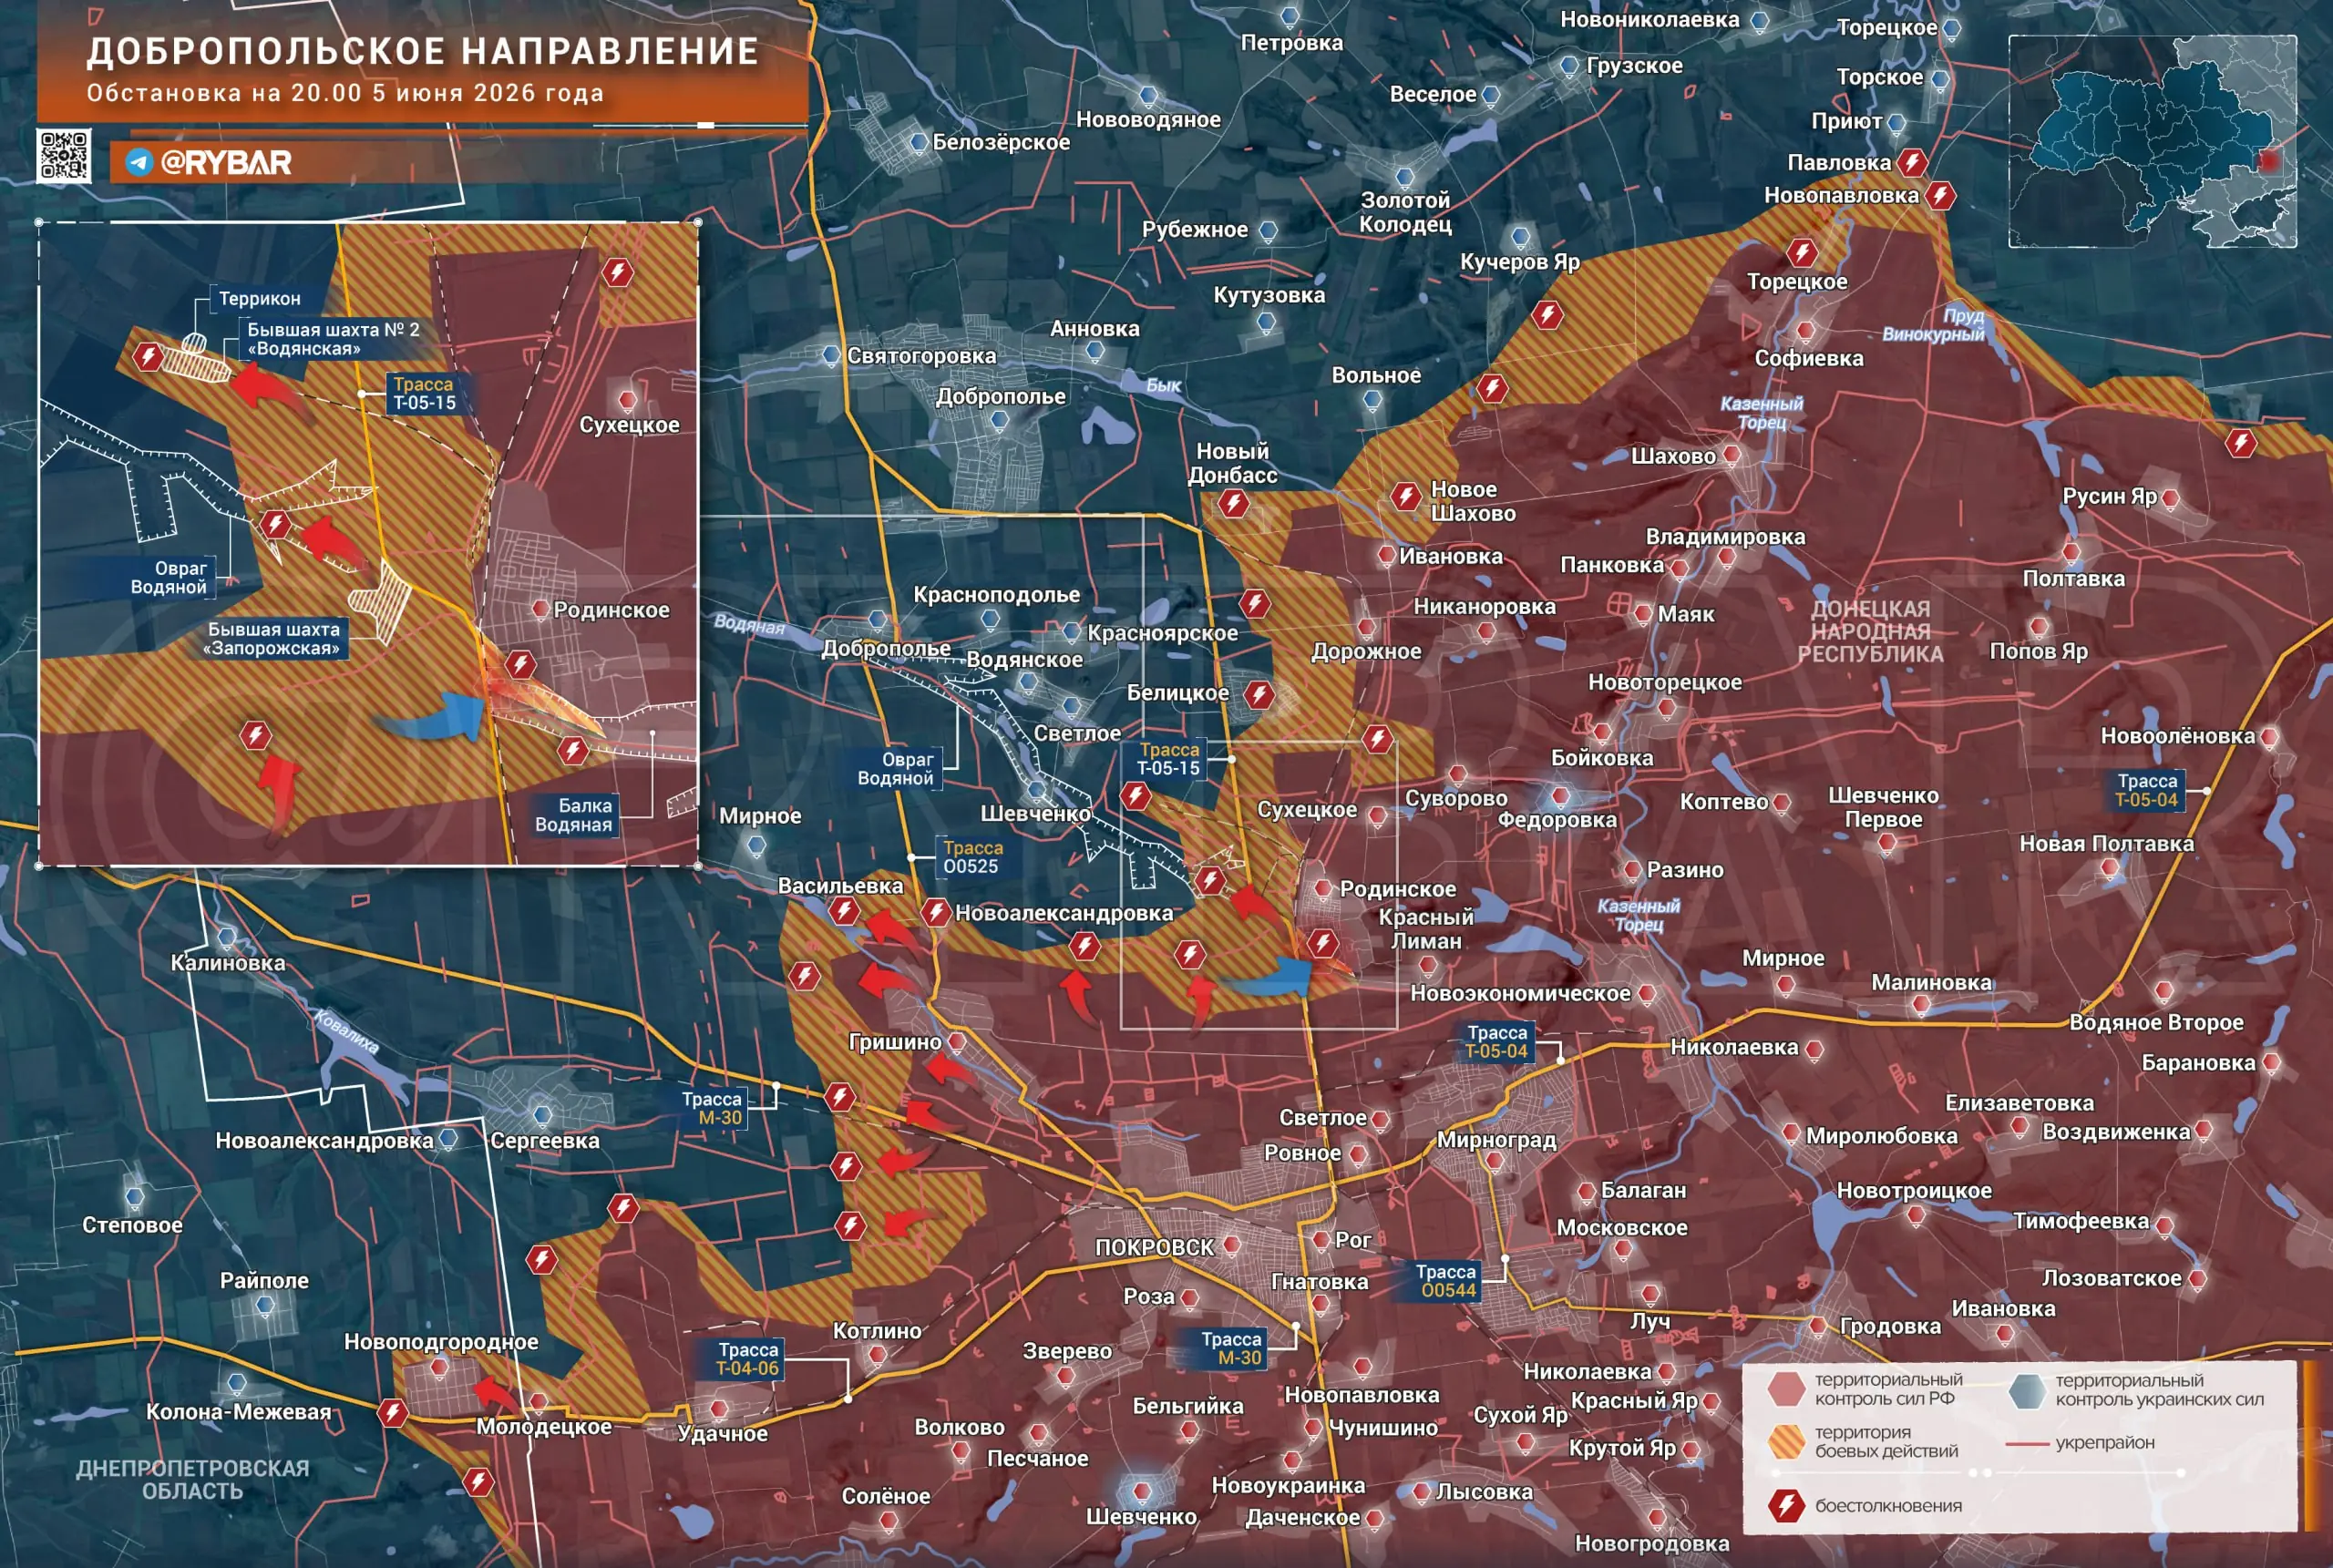
Task: Click the 'Бывшая шахта № 2 «Водянская»' label
Action: [x=333, y=339]
